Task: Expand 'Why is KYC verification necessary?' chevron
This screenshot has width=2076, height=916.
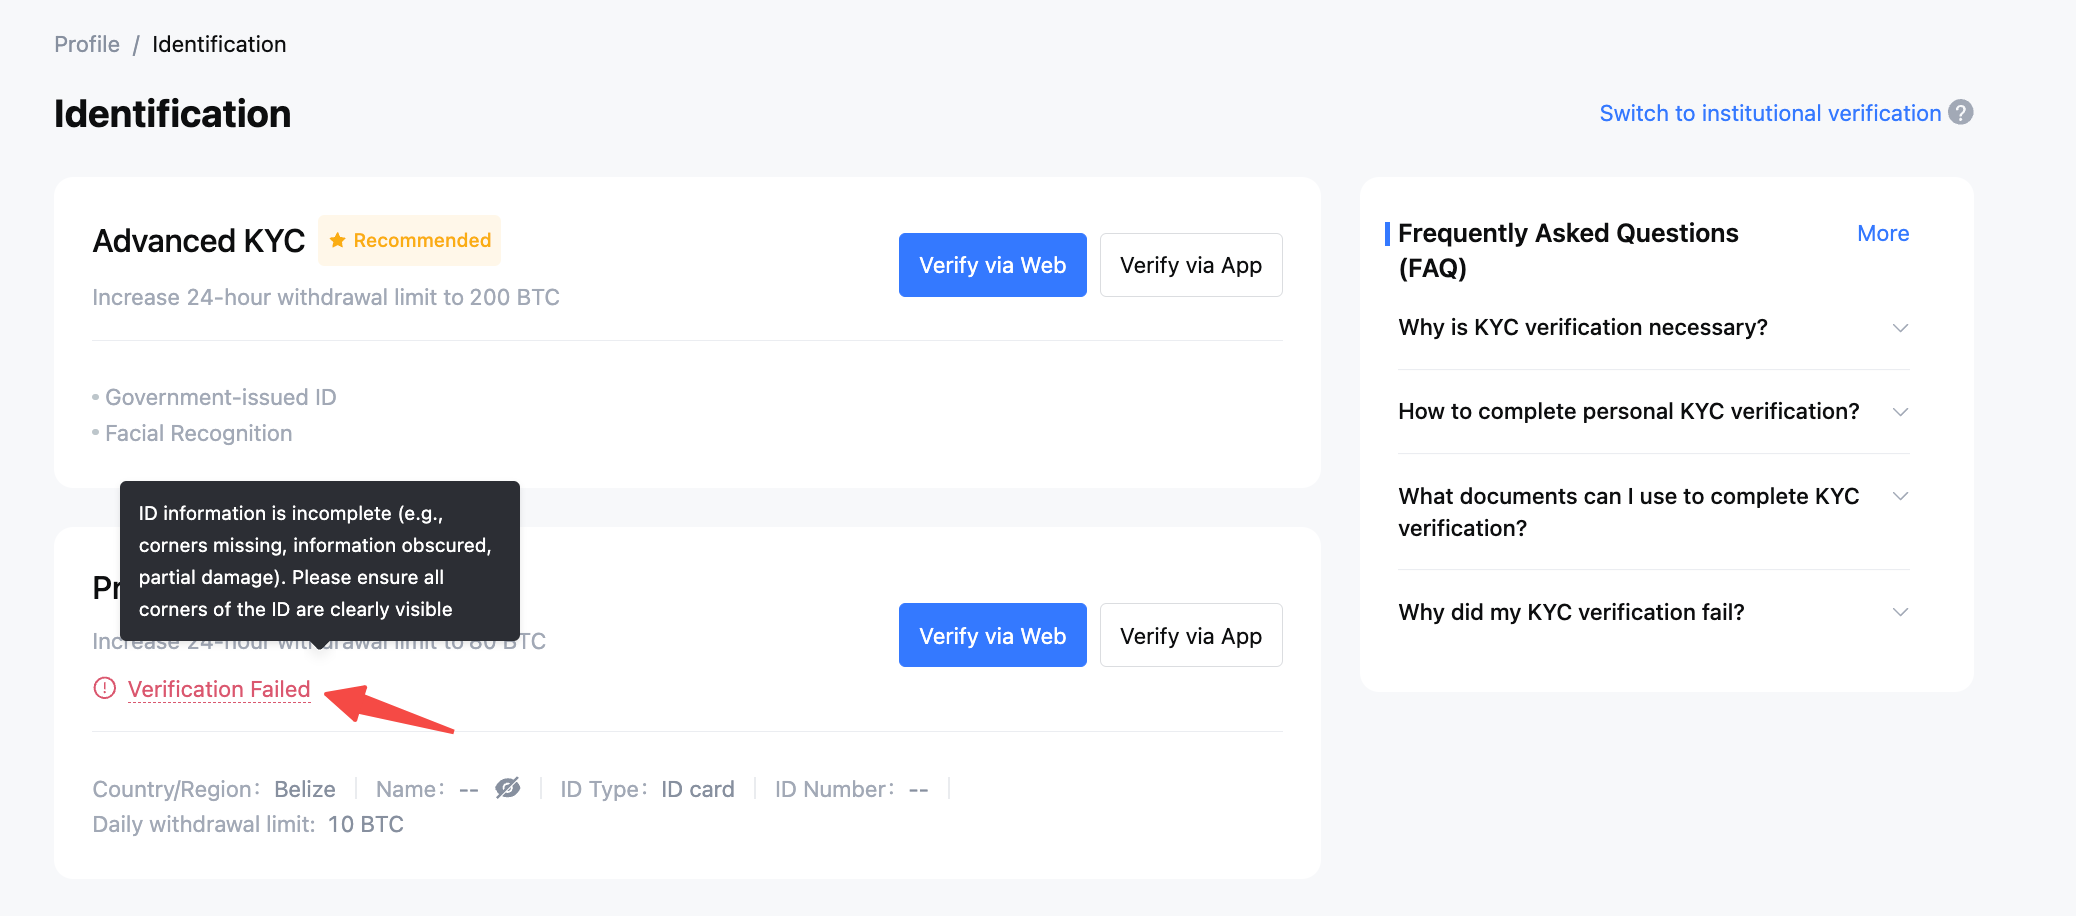Action: point(1900,328)
